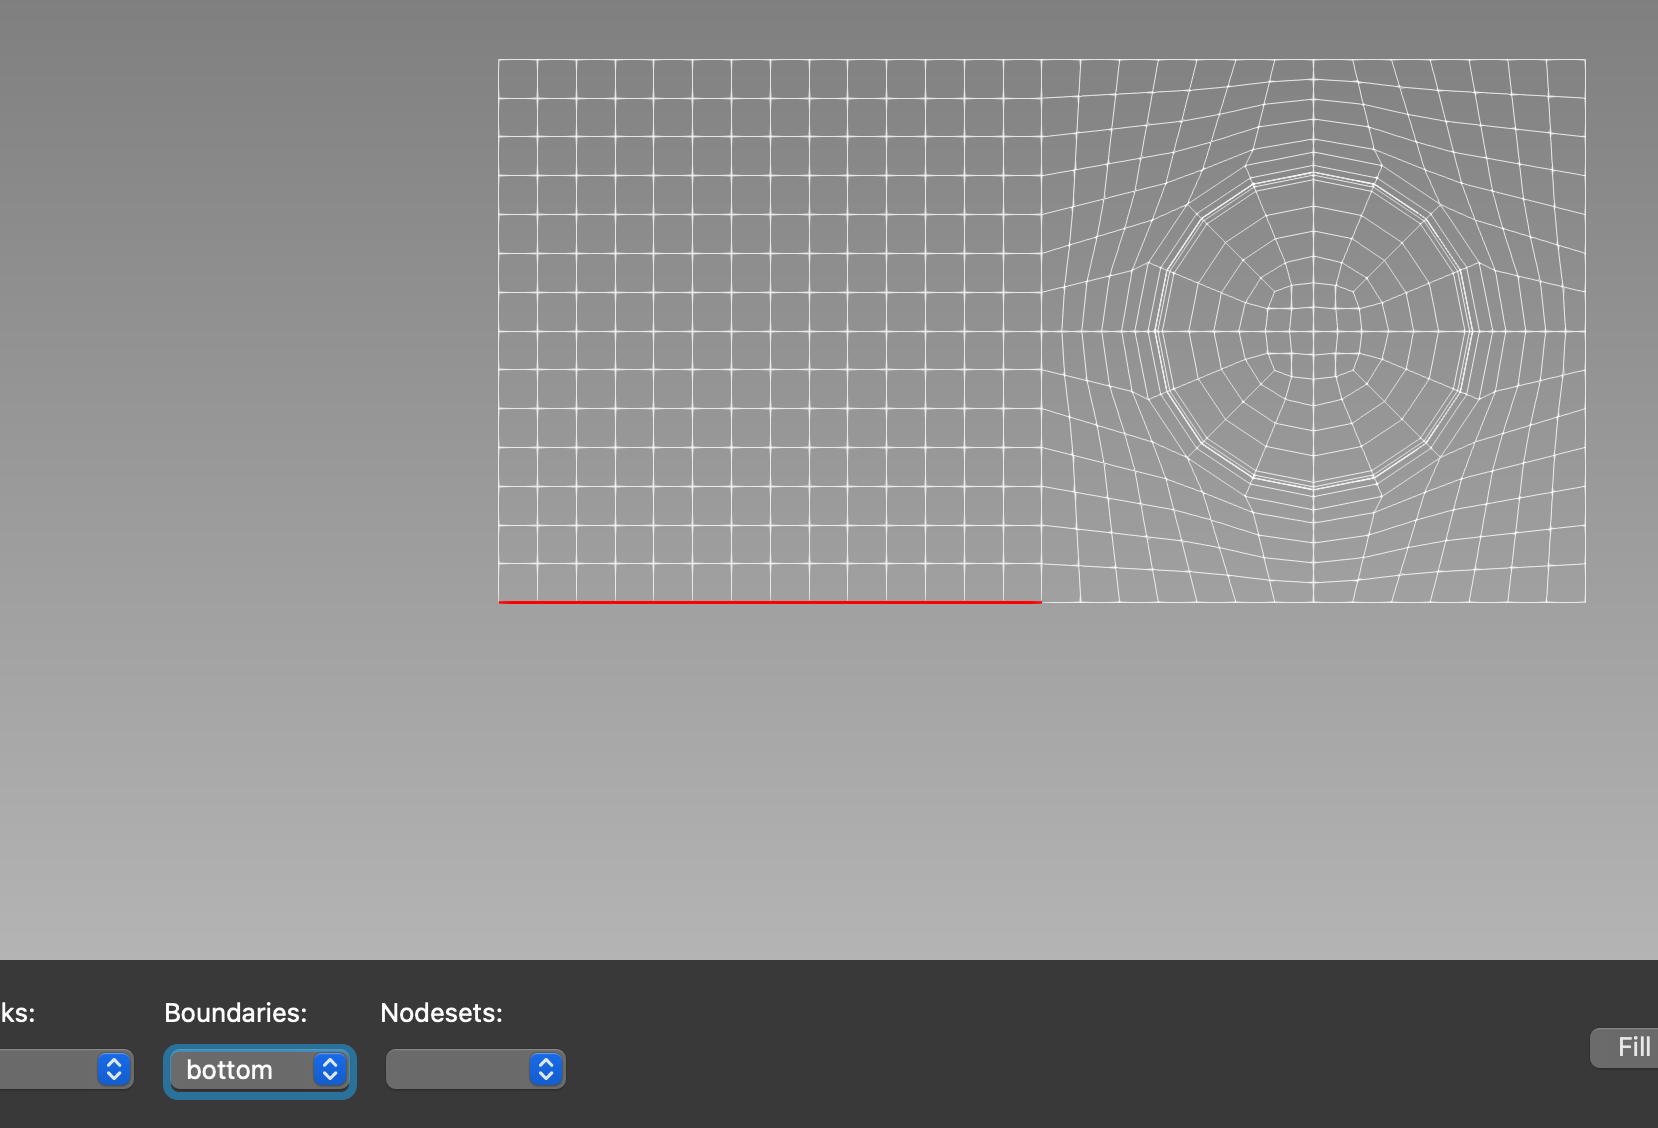The height and width of the screenshot is (1128, 1658).
Task: Click the Nodesets: label
Action: (440, 1013)
